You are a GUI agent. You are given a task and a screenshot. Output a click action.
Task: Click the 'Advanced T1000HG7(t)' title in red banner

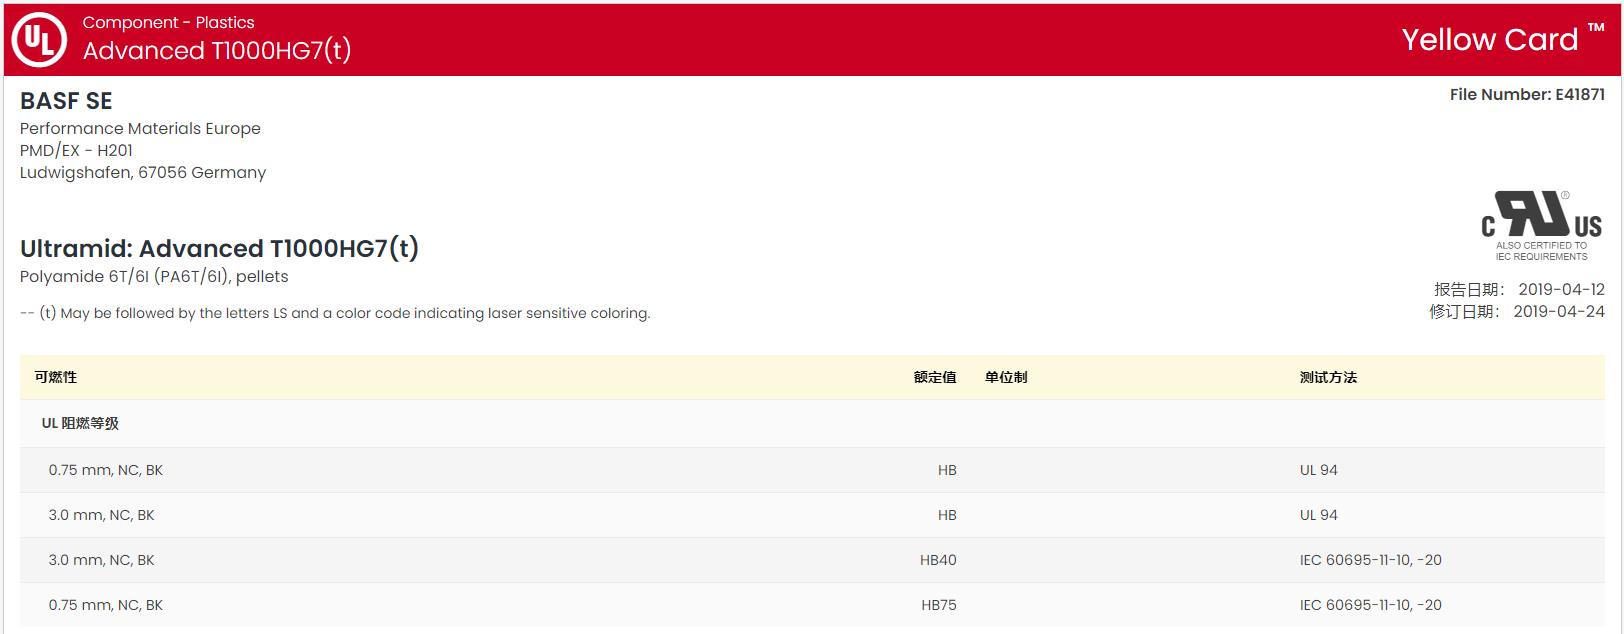[x=217, y=51]
